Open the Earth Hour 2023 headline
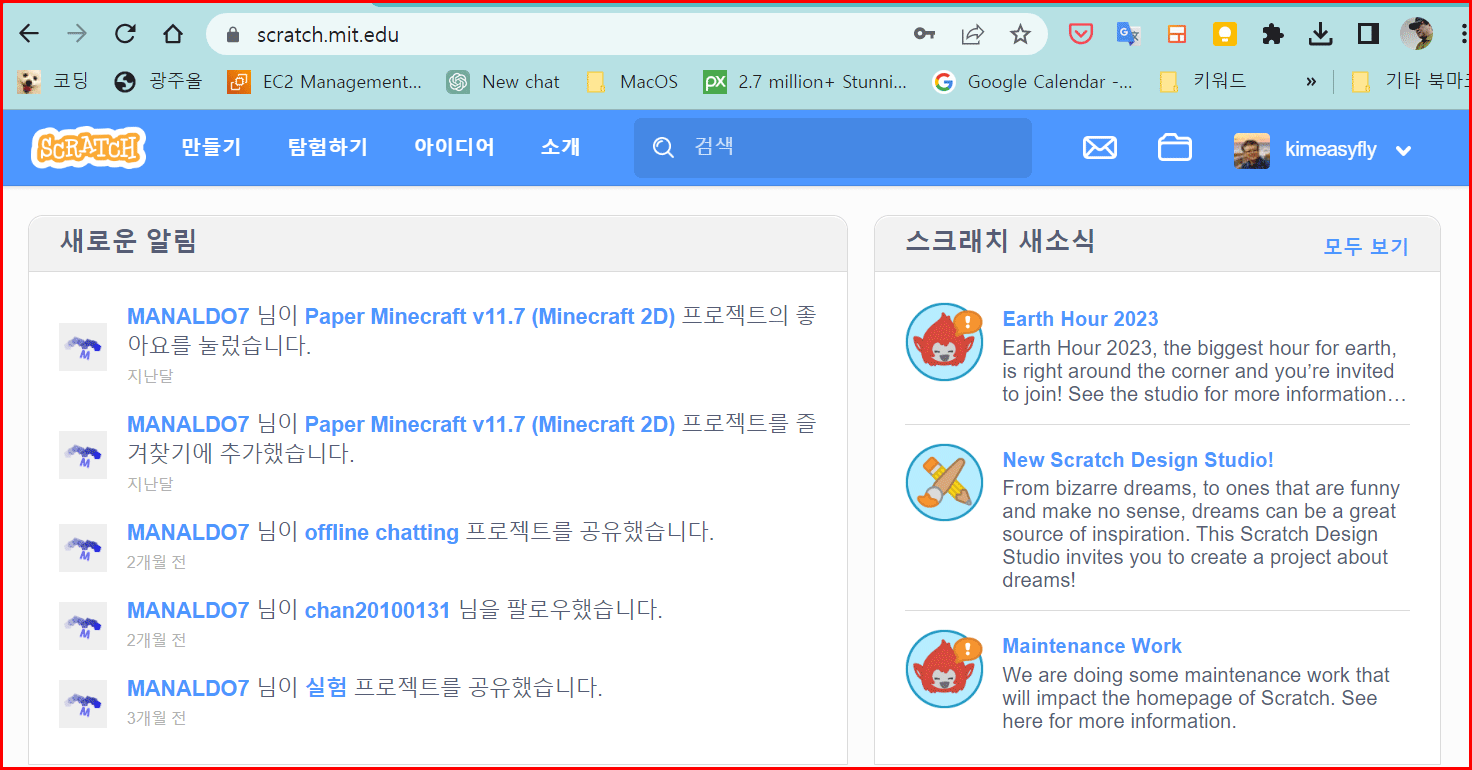 point(1080,319)
